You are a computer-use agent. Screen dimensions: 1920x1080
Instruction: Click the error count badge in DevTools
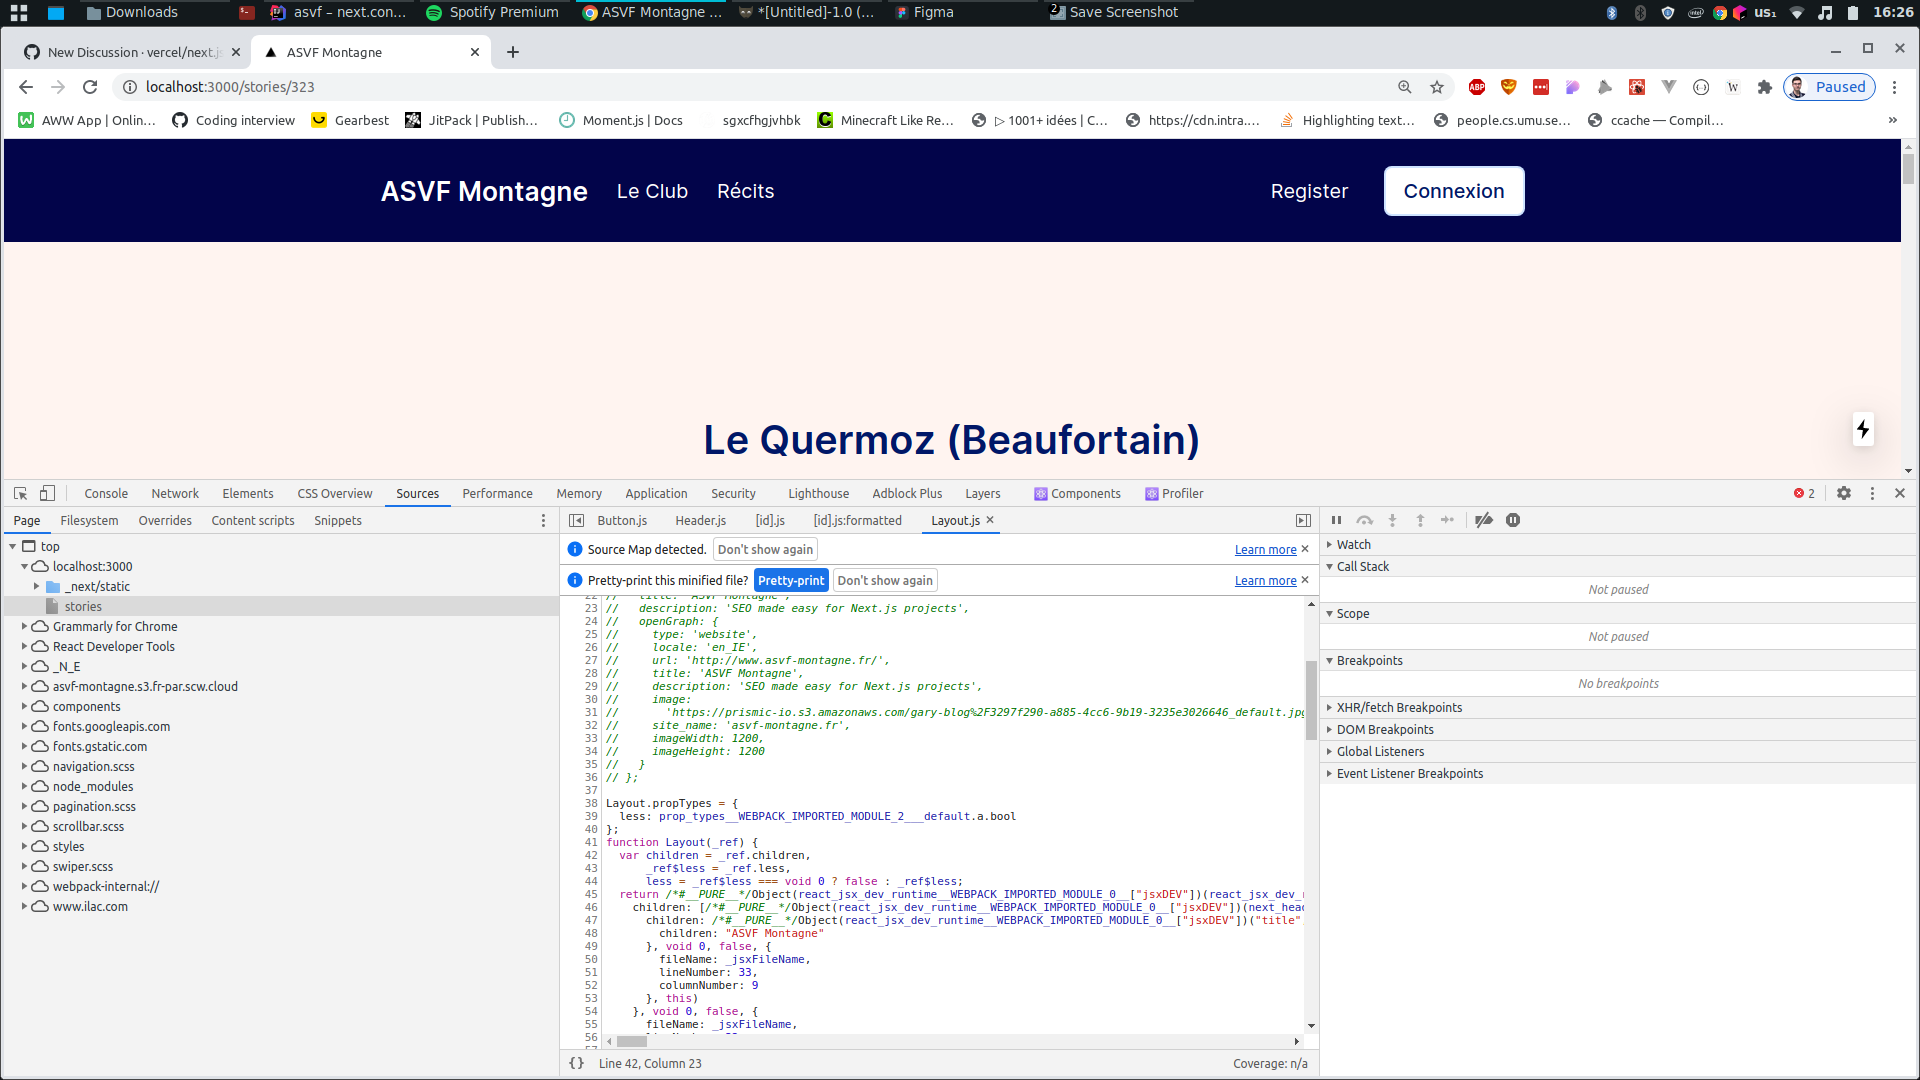coord(1804,493)
